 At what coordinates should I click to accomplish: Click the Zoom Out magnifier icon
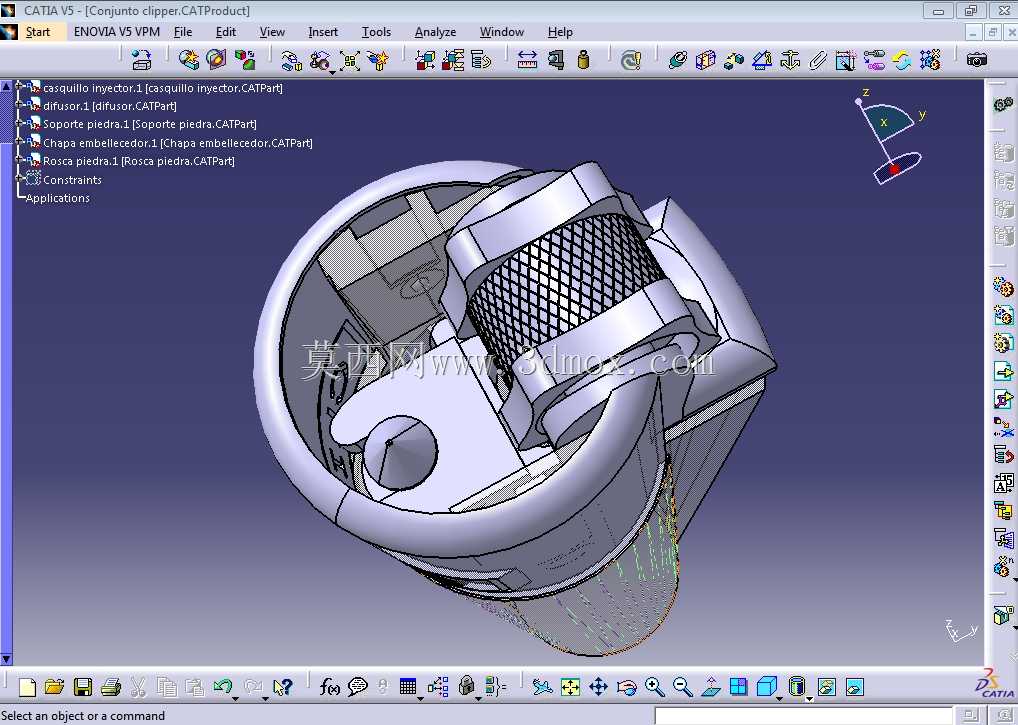coord(682,687)
